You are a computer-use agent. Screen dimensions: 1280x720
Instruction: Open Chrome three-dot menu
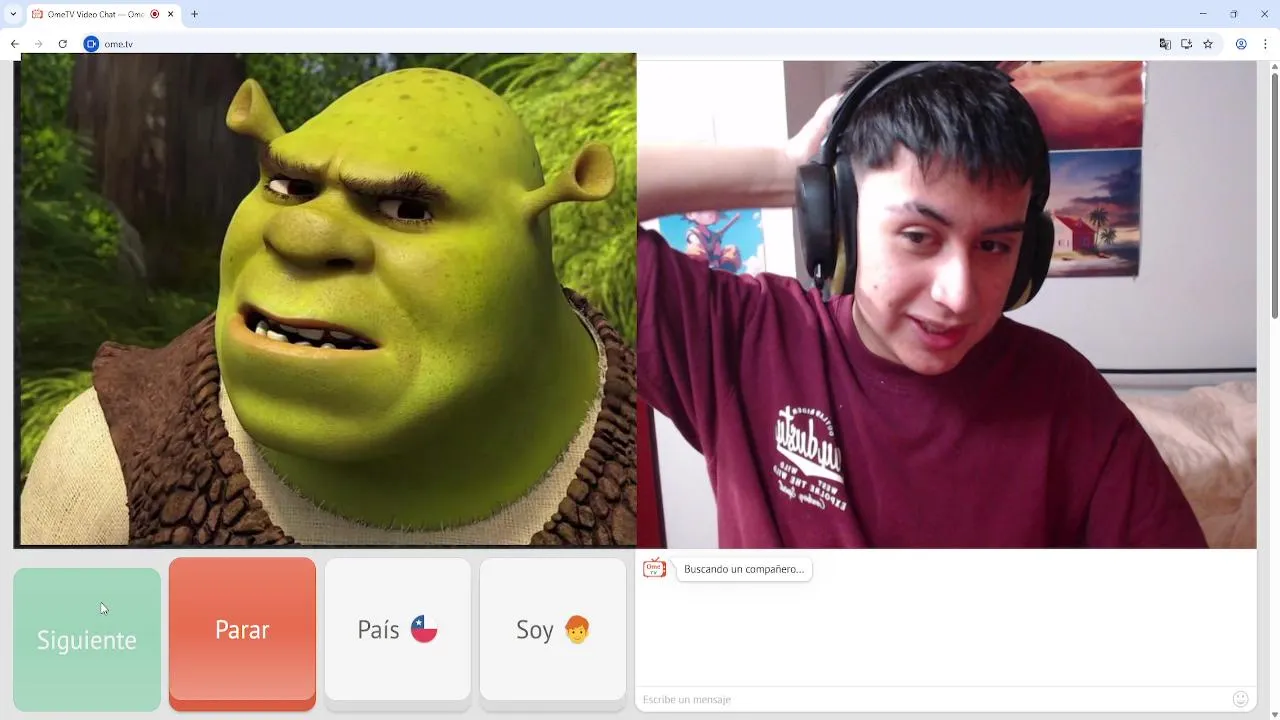[1266, 44]
